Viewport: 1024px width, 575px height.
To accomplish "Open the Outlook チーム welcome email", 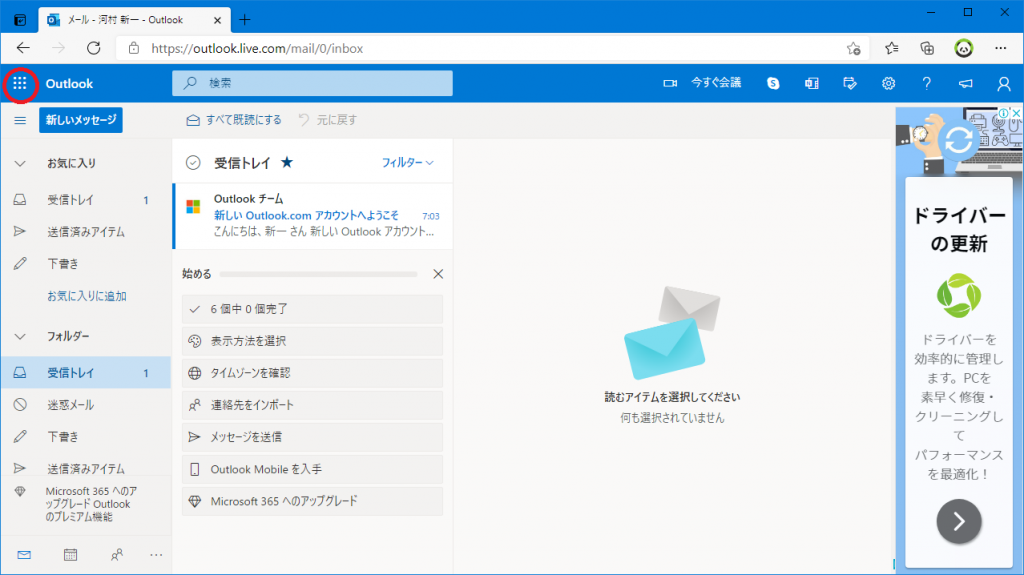I will [x=313, y=216].
